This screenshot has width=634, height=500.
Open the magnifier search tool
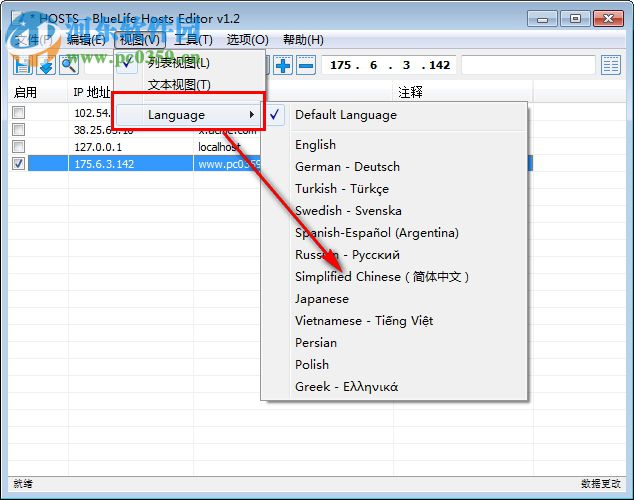click(69, 65)
